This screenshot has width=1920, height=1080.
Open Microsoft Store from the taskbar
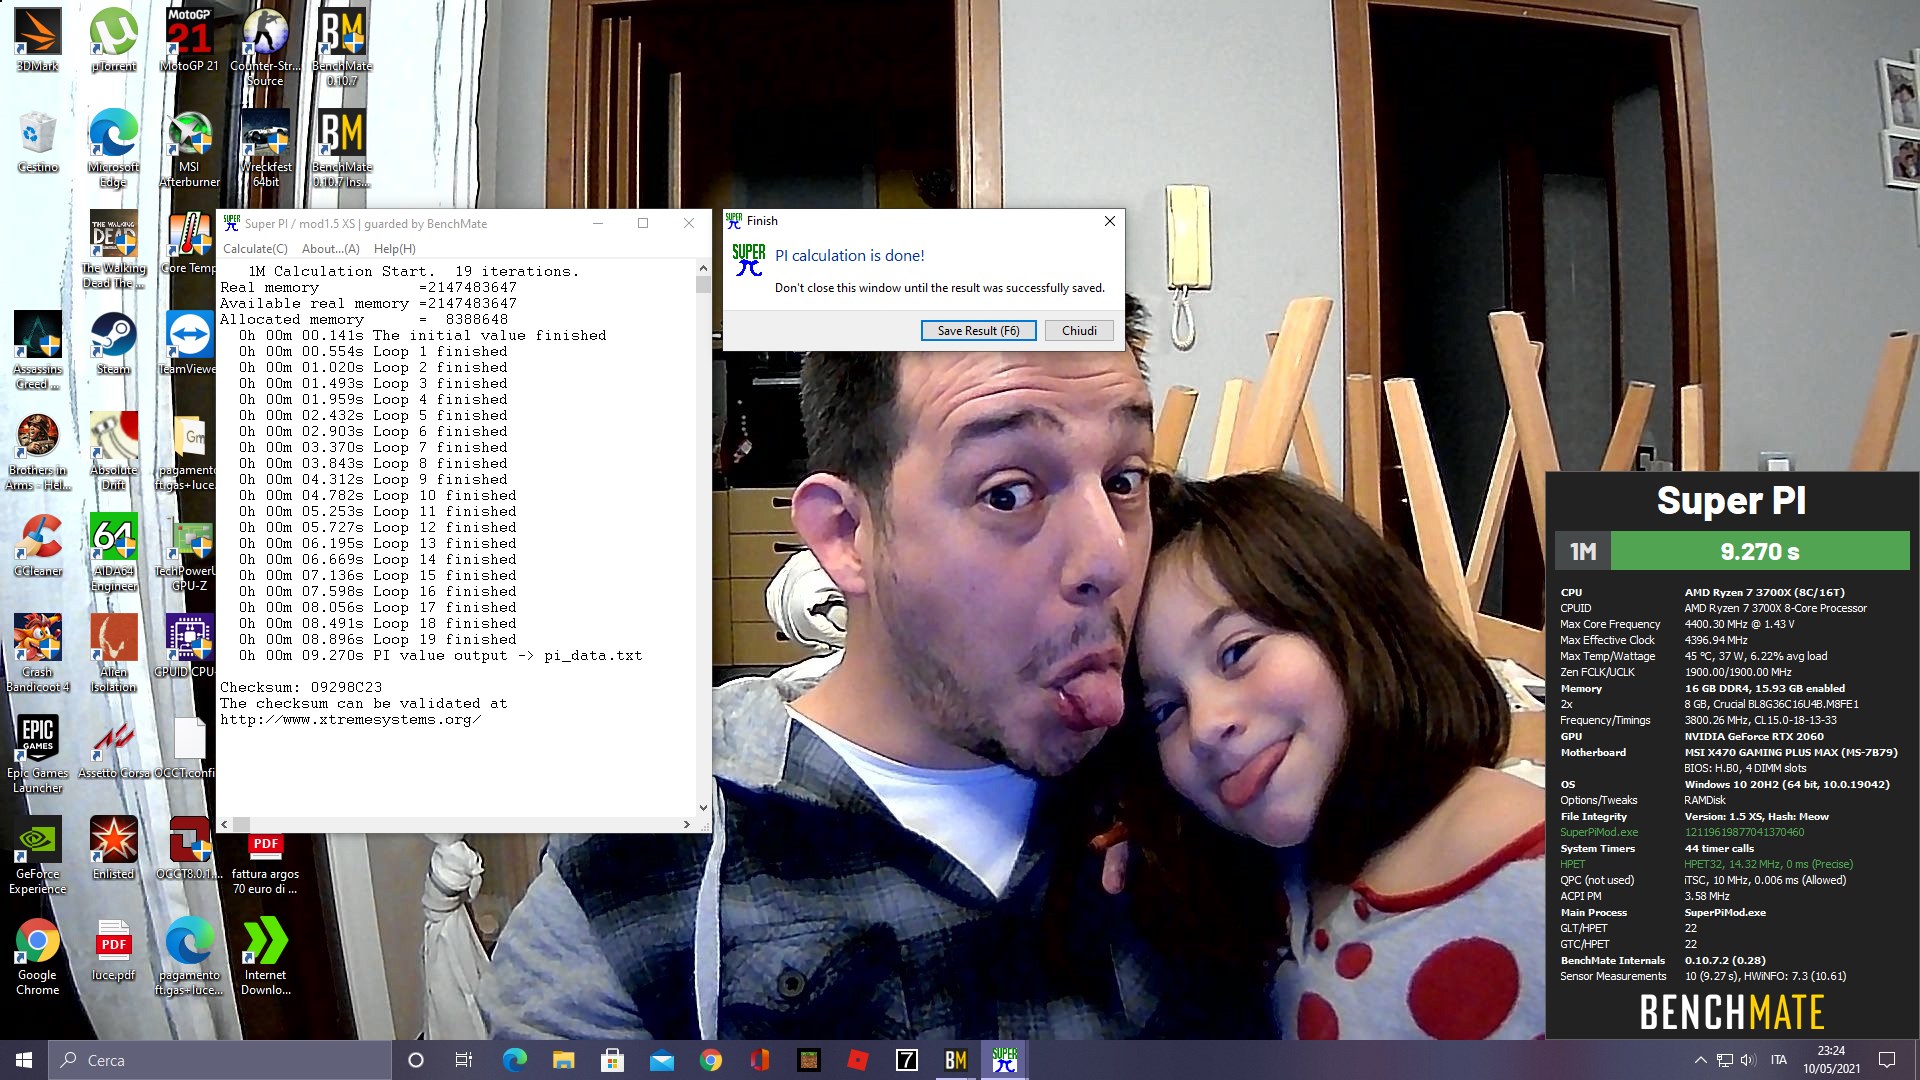pyautogui.click(x=612, y=1060)
